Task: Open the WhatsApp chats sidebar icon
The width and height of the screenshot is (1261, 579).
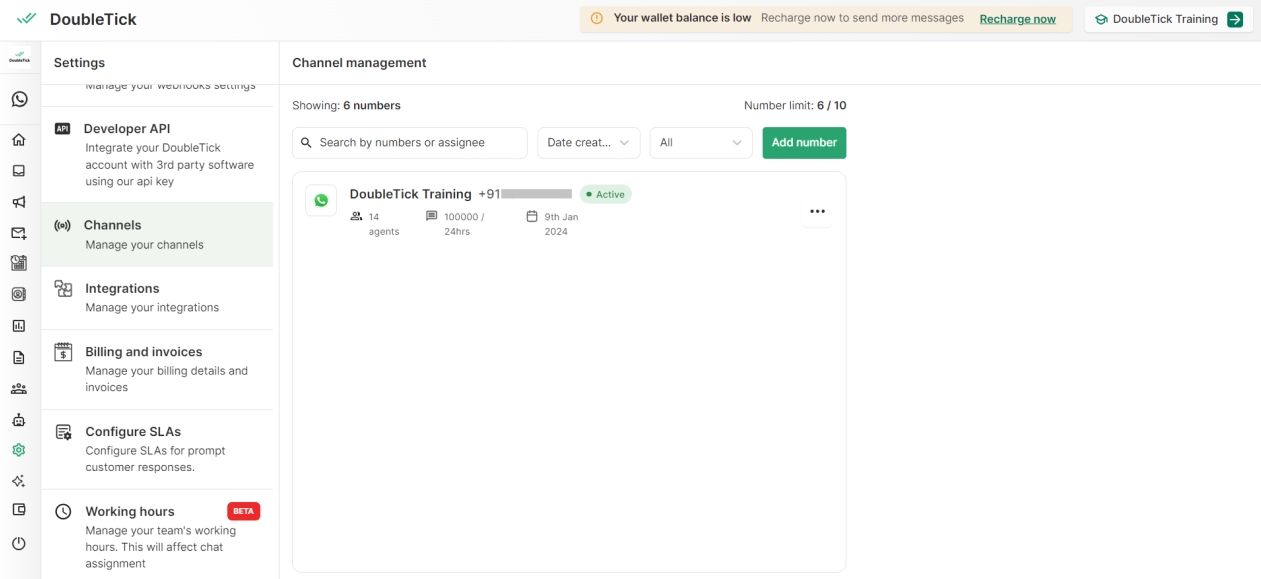Action: [19, 99]
